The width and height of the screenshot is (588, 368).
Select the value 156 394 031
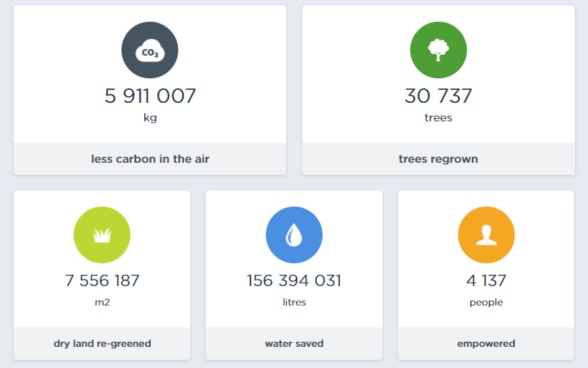pos(294,281)
